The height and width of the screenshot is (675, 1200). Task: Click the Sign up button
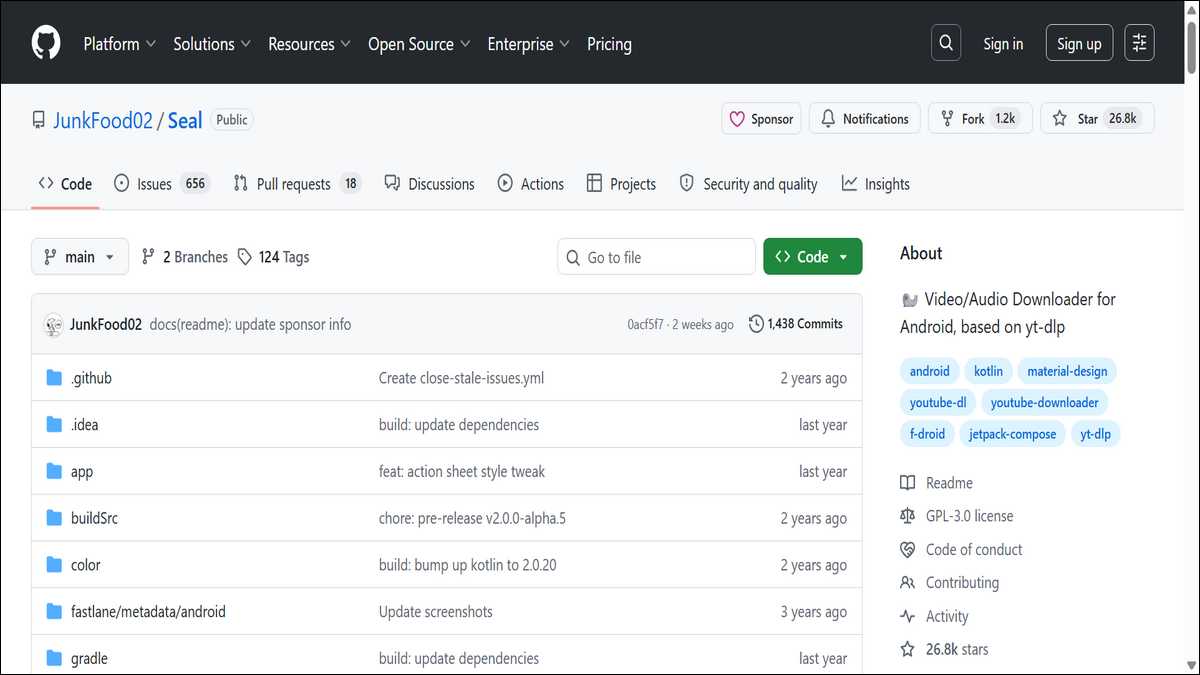[1079, 44]
